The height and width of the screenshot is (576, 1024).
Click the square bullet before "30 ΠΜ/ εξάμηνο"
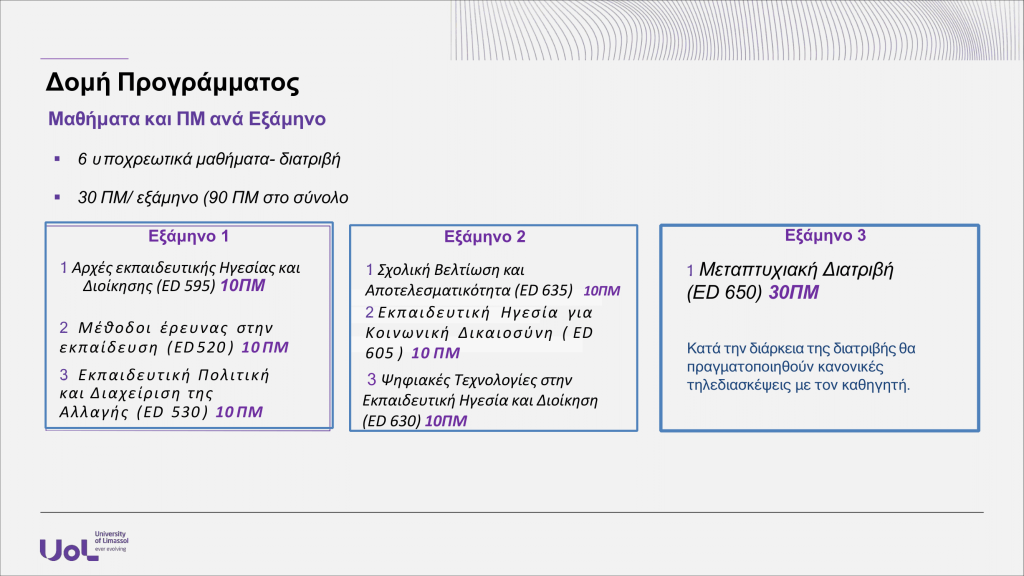[x=58, y=196]
